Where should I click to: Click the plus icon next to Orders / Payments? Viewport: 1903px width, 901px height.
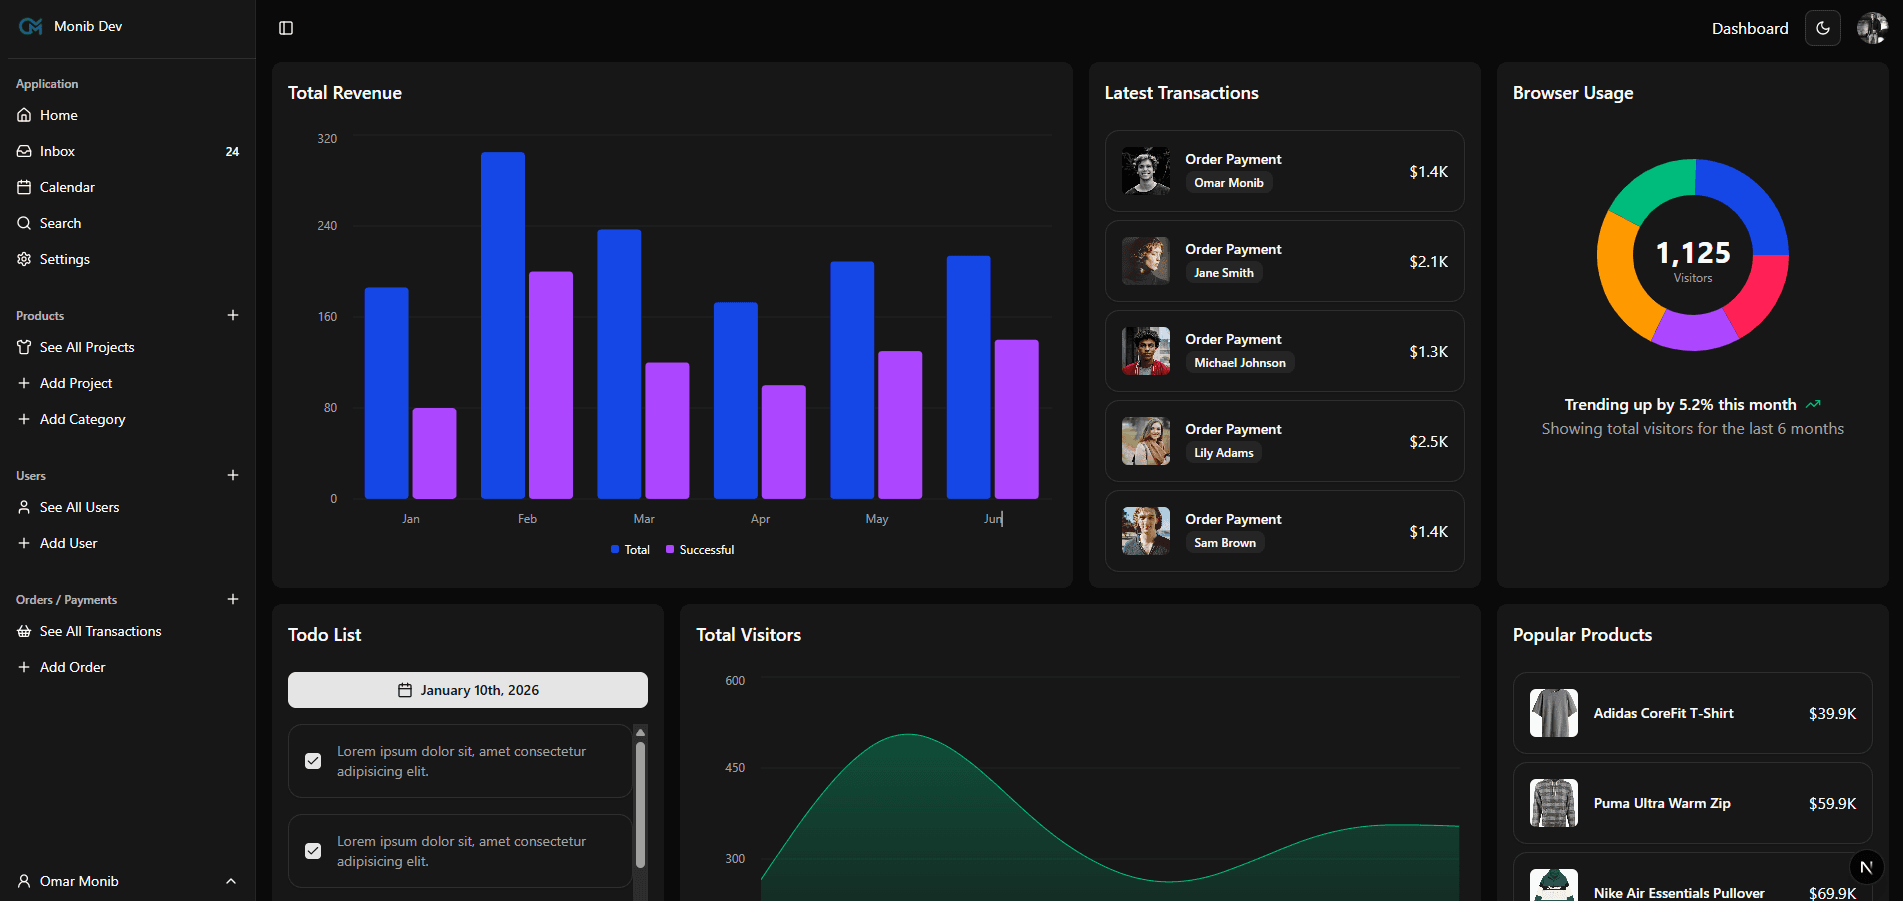click(x=233, y=599)
